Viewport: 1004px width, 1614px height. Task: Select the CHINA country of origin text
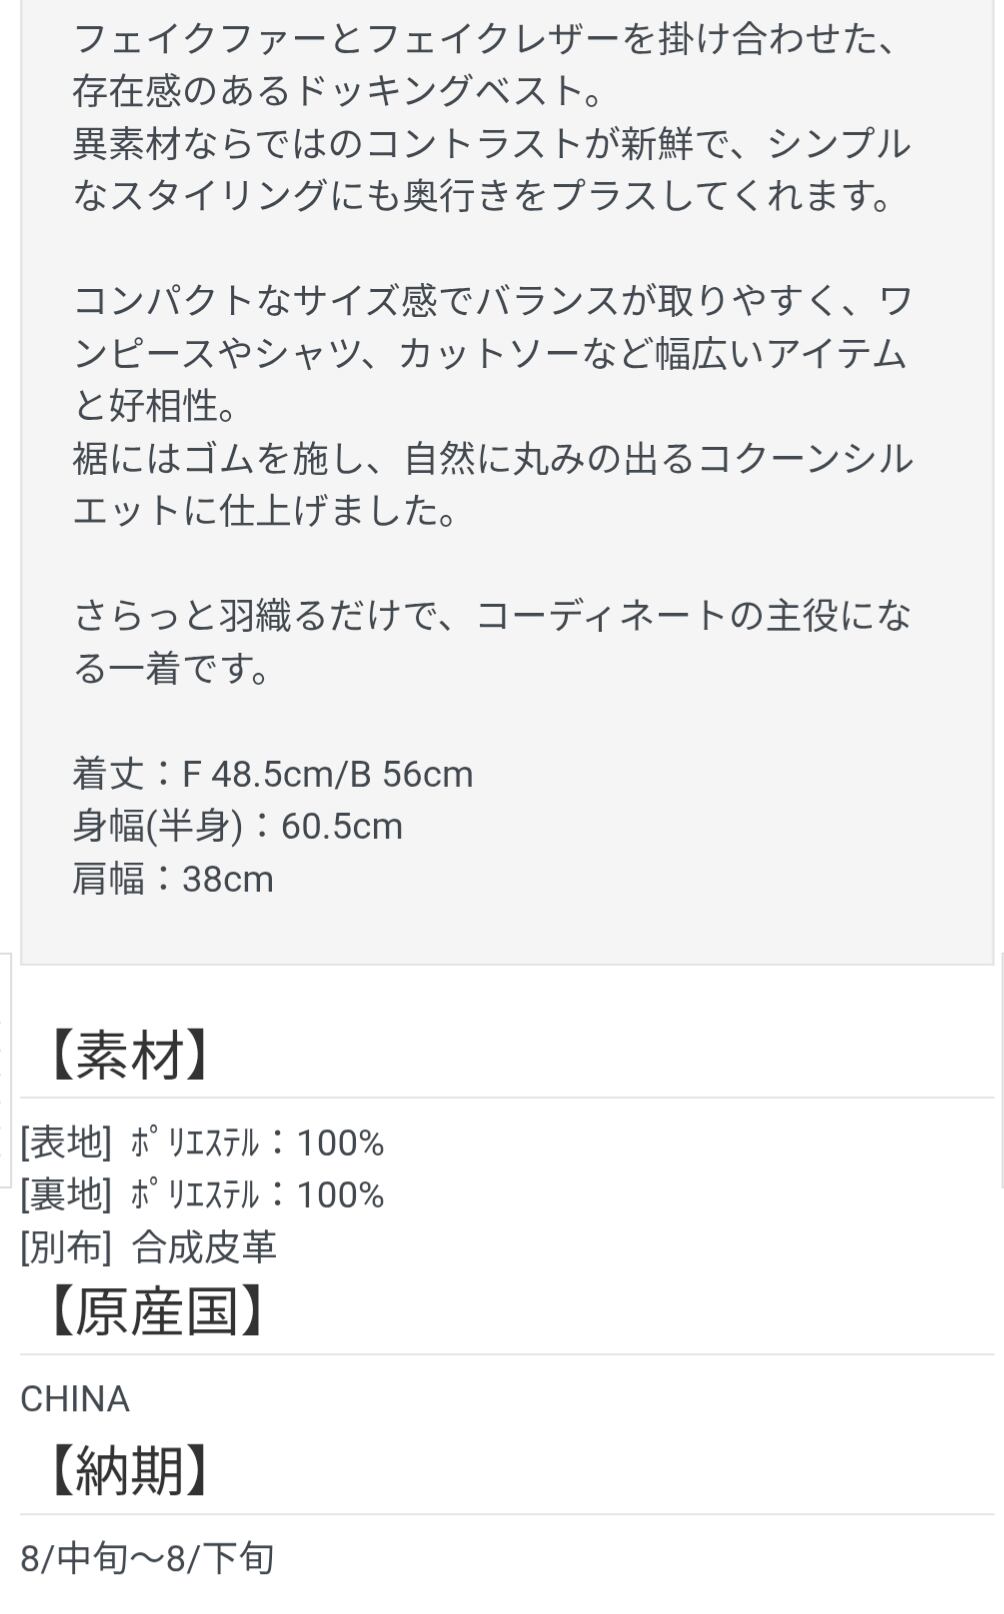click(75, 1399)
